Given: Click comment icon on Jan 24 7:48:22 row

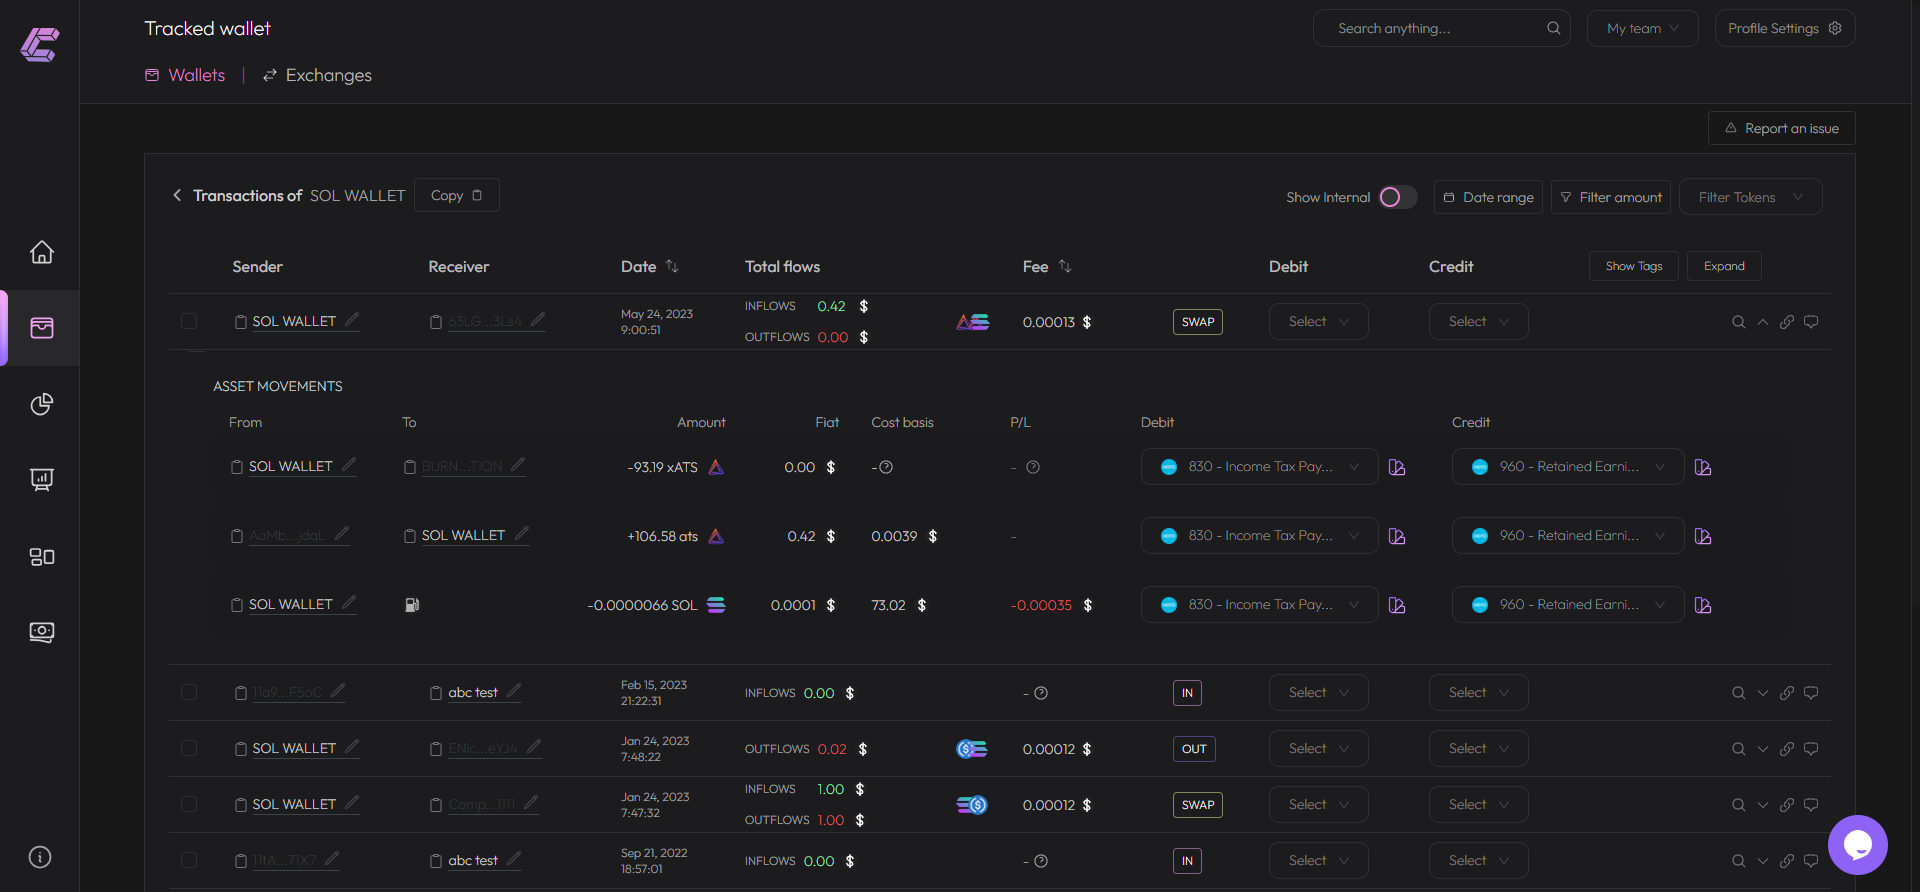Looking at the screenshot, I should click(x=1810, y=749).
